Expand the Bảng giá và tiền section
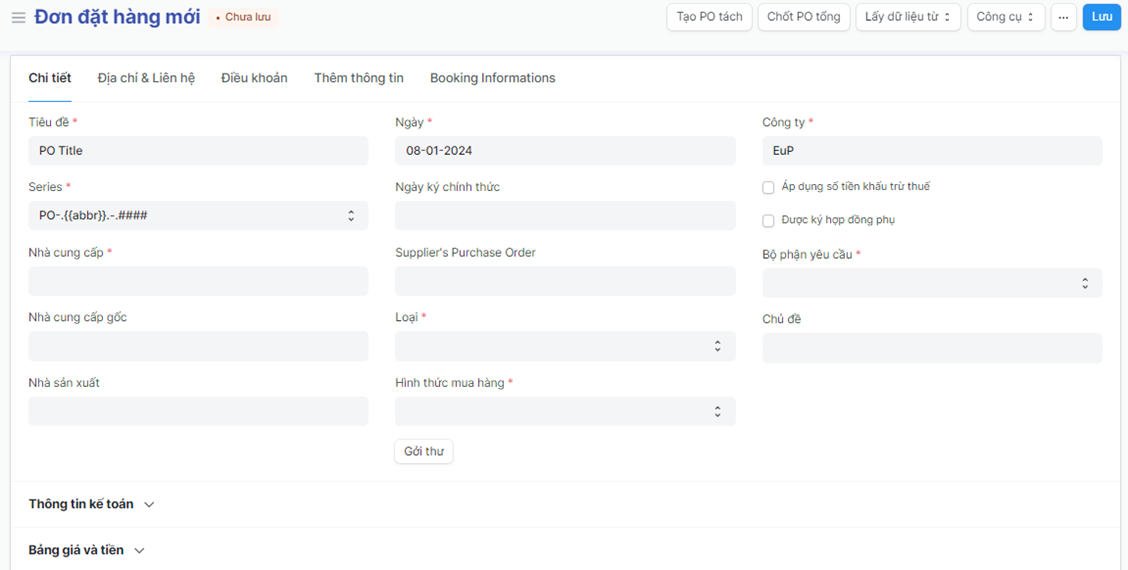This screenshot has width=1128, height=570. pos(86,550)
